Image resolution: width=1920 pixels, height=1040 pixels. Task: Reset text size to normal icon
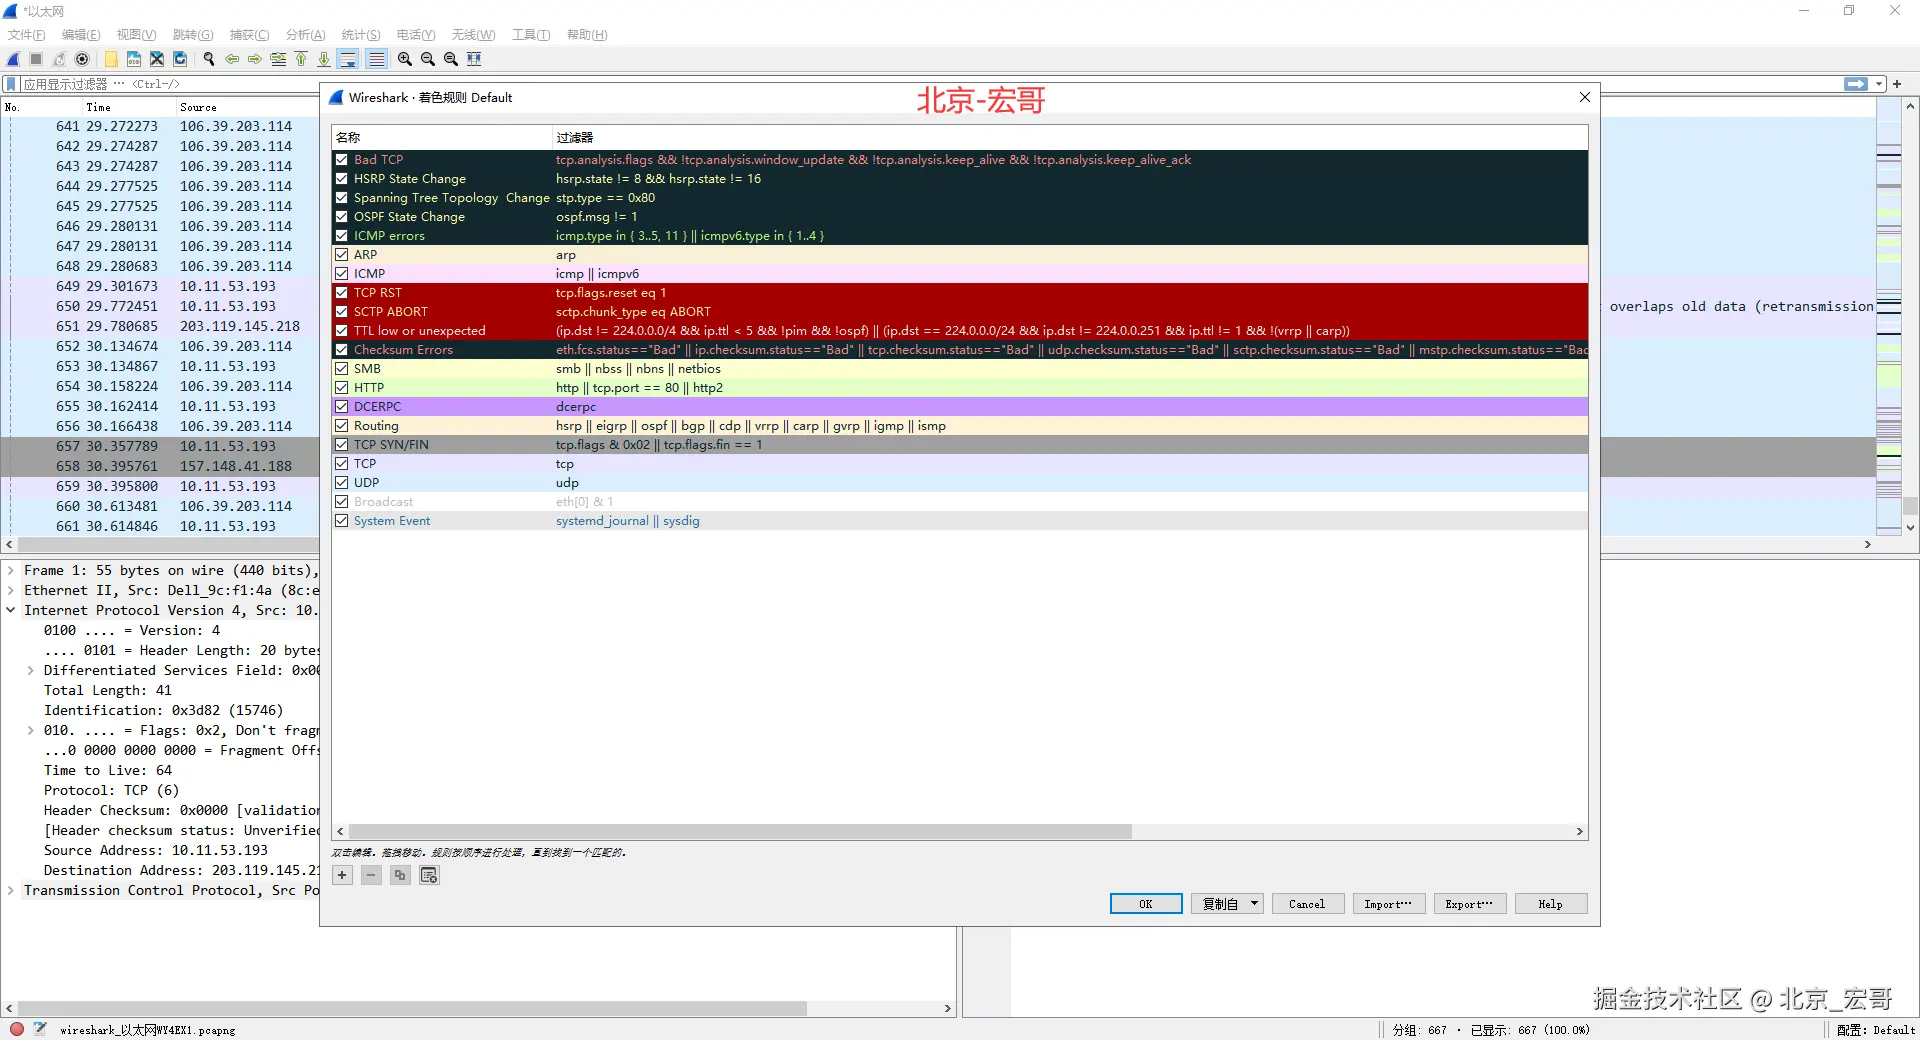pyautogui.click(x=451, y=59)
